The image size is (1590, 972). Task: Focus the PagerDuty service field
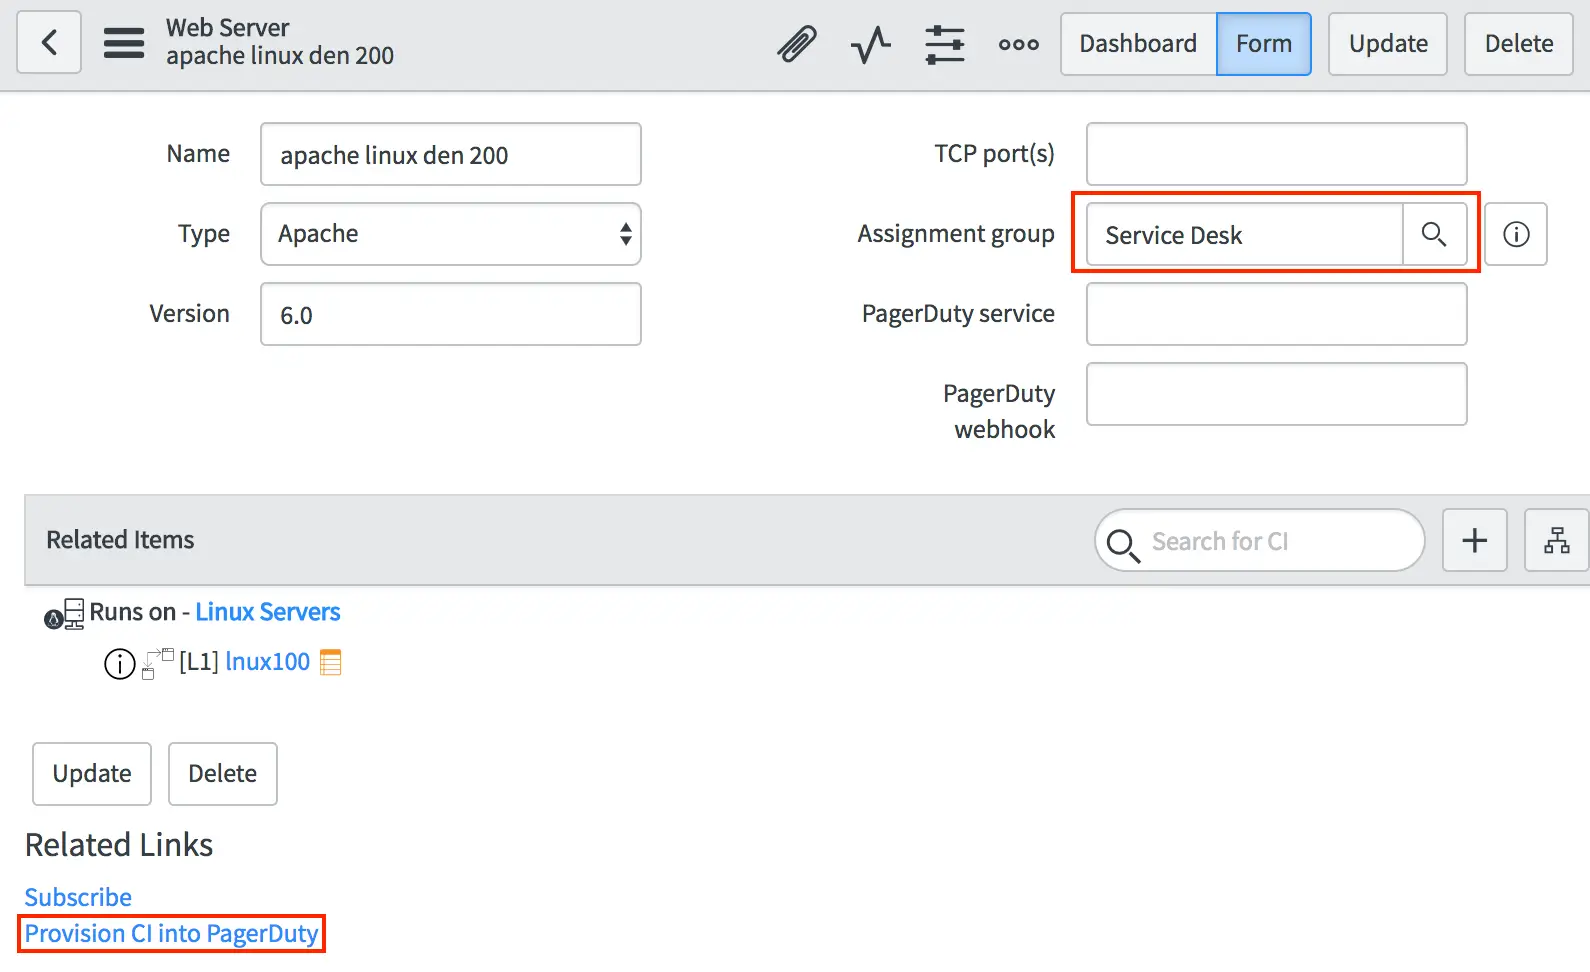[1277, 314]
